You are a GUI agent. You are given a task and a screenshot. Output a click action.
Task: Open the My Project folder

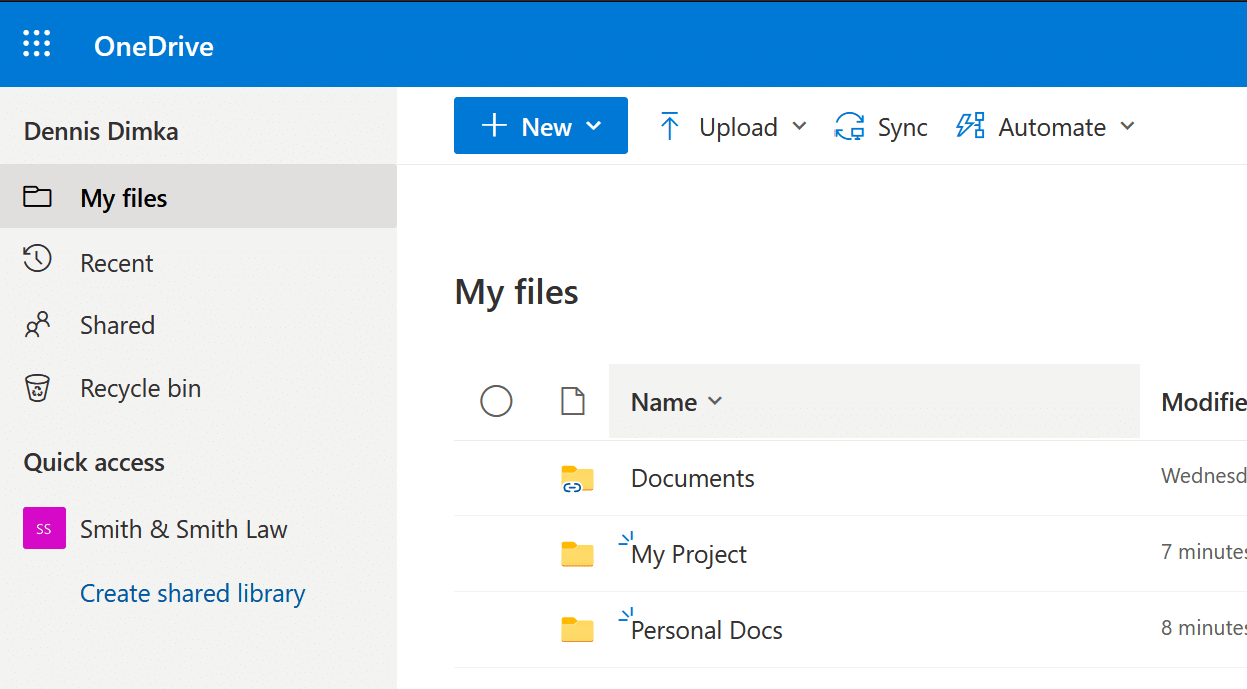tap(689, 554)
